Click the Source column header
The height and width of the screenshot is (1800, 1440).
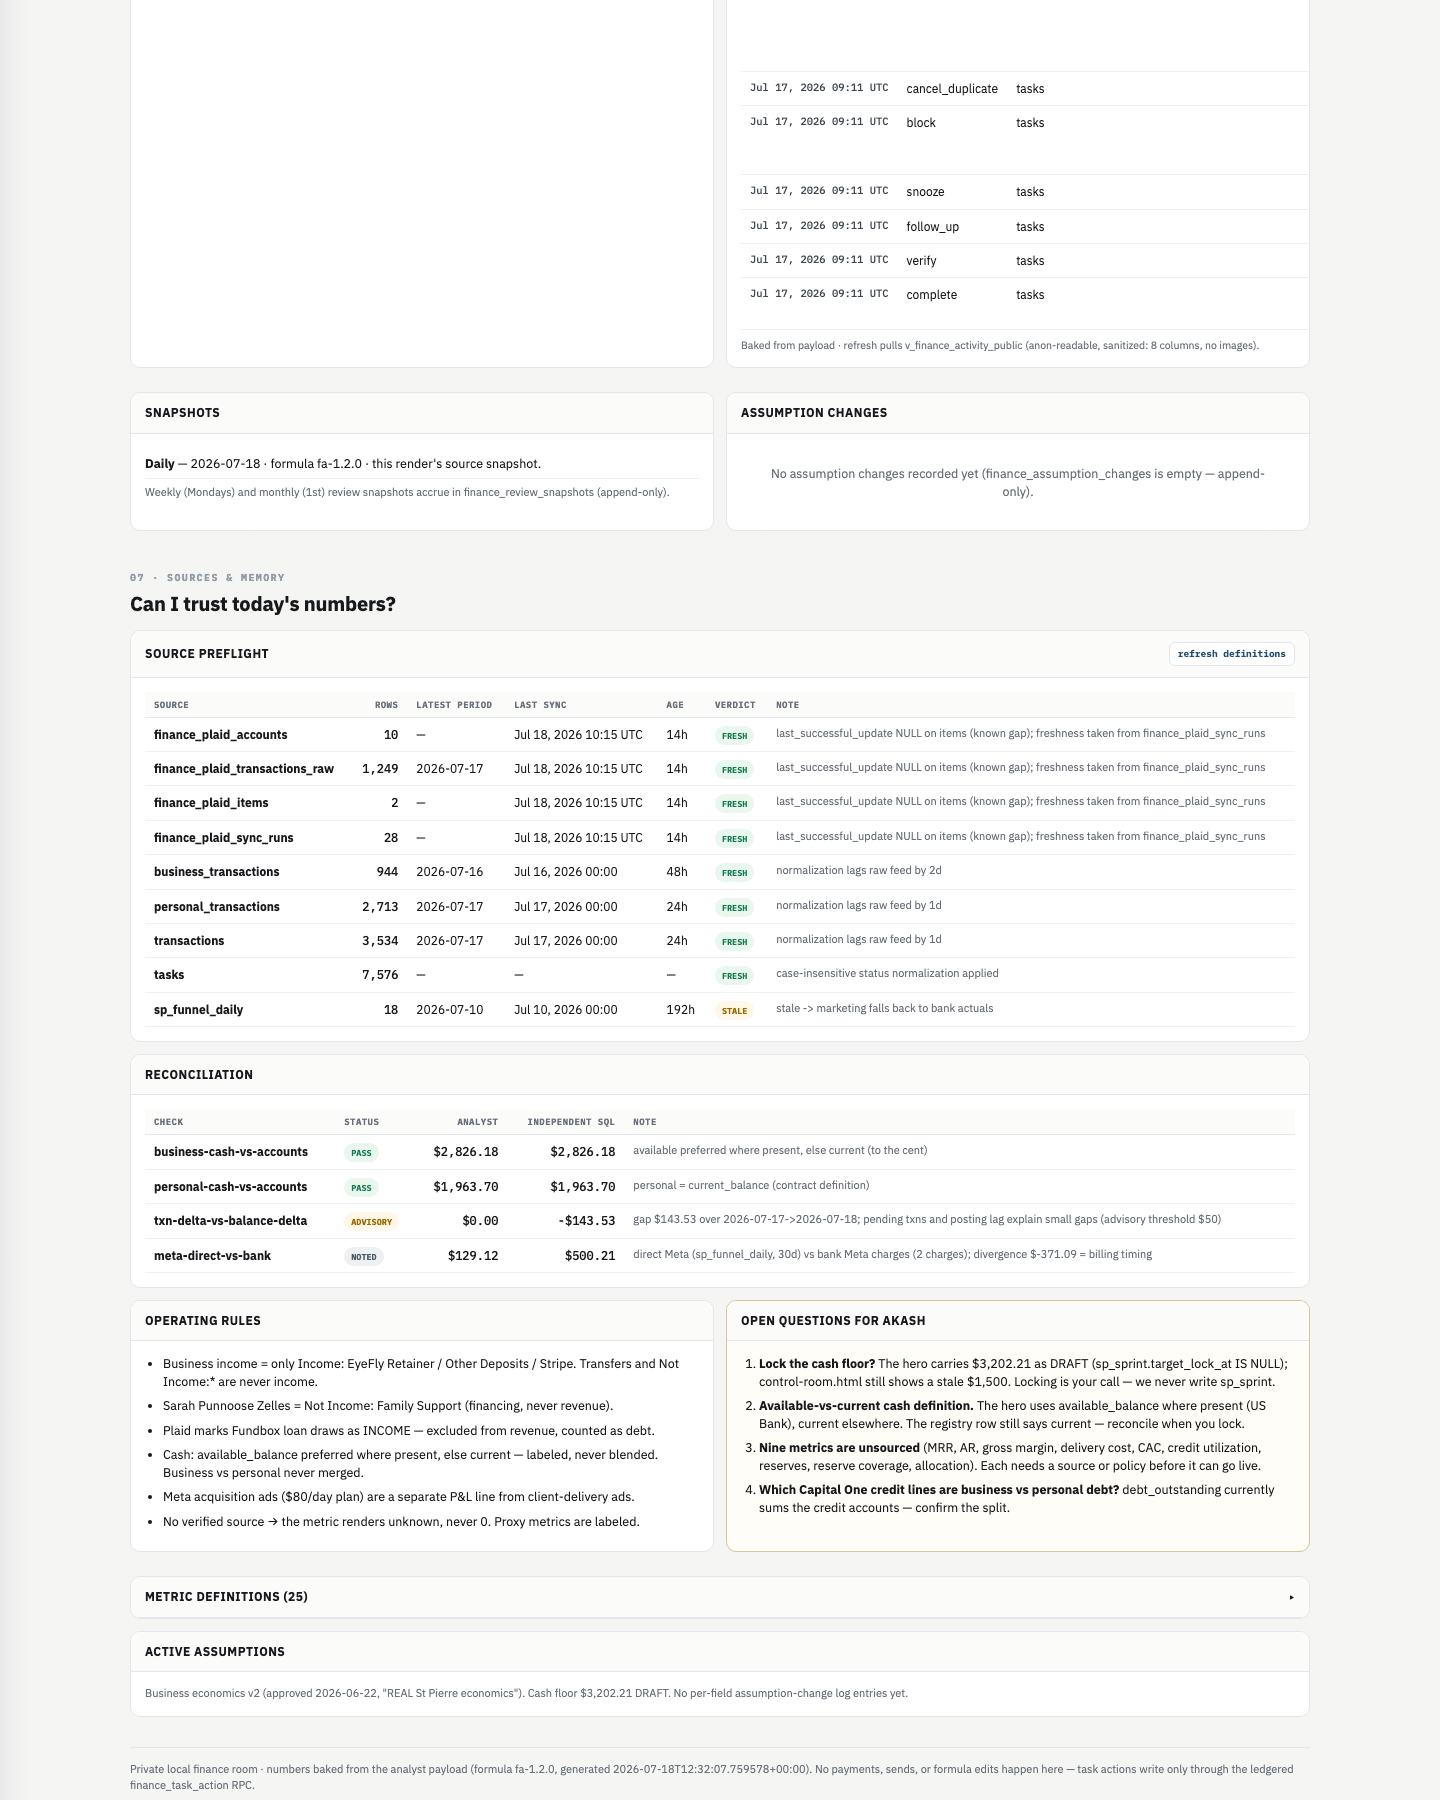171,705
